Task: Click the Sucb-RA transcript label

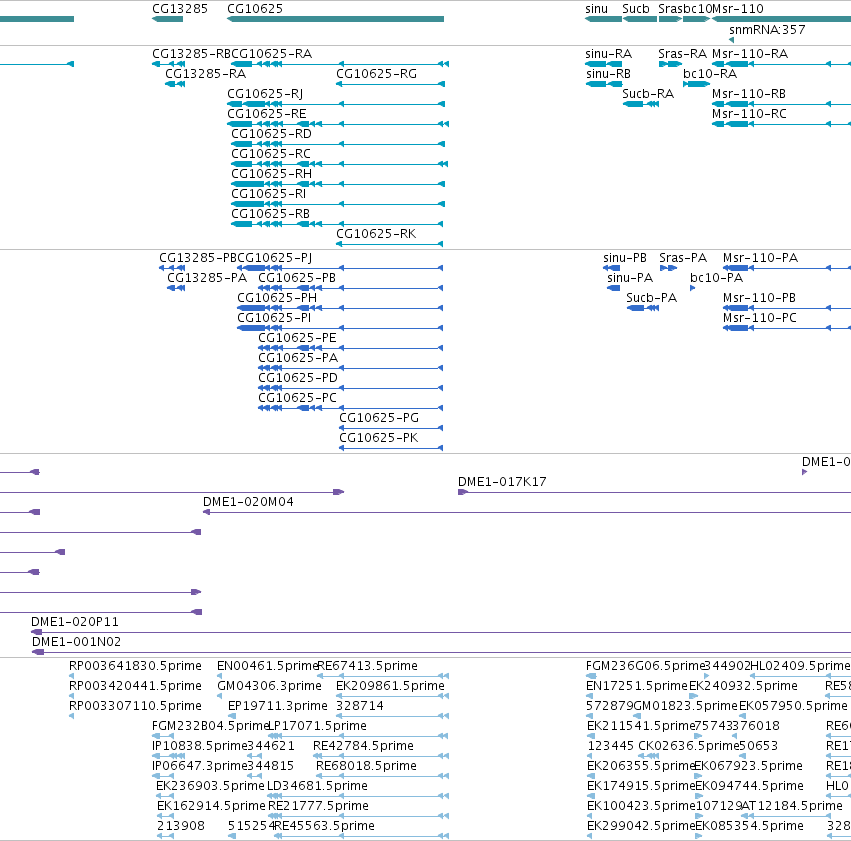Action: click(x=648, y=94)
